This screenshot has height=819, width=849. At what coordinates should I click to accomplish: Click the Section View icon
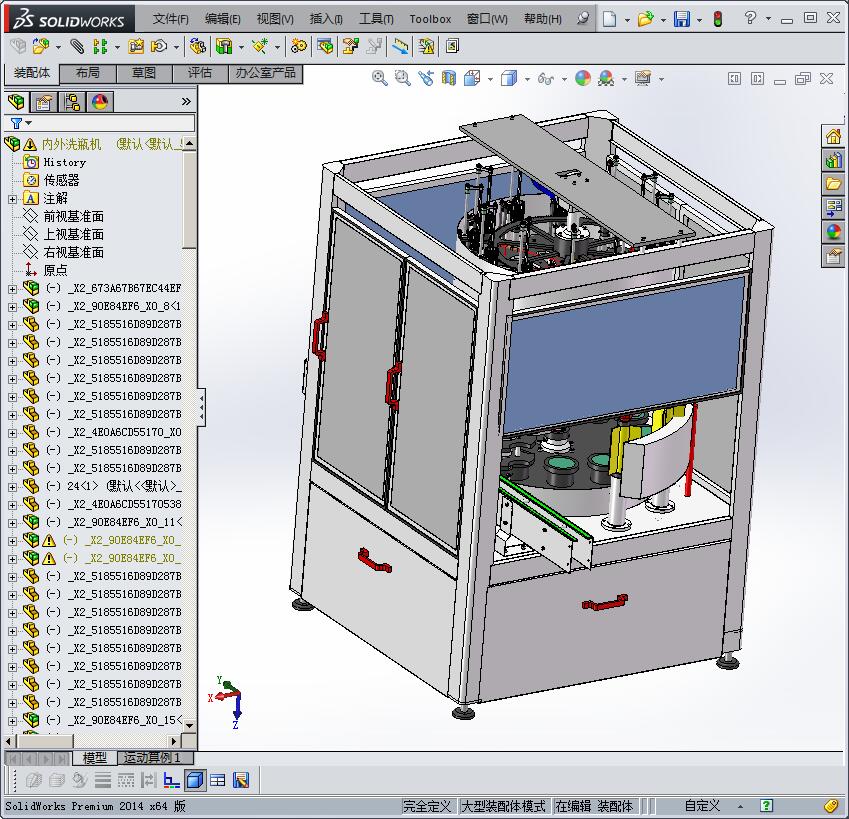click(449, 78)
